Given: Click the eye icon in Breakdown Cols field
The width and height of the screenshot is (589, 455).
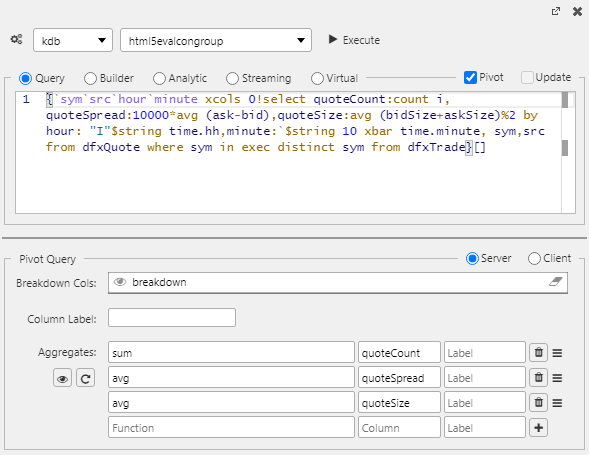Looking at the screenshot, I should click(120, 282).
